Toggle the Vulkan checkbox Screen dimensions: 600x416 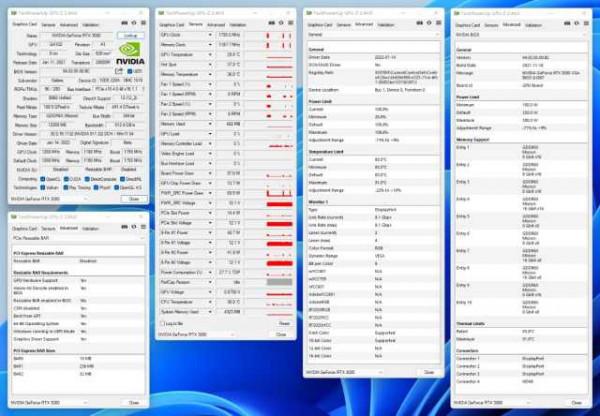(43, 188)
